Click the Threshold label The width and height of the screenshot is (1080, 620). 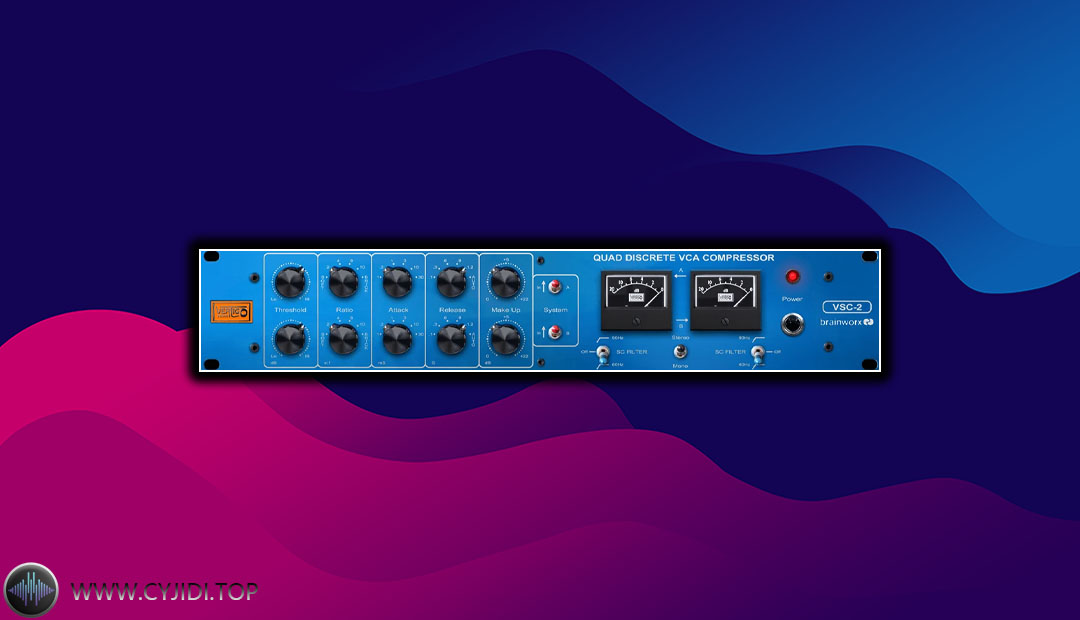click(290, 310)
